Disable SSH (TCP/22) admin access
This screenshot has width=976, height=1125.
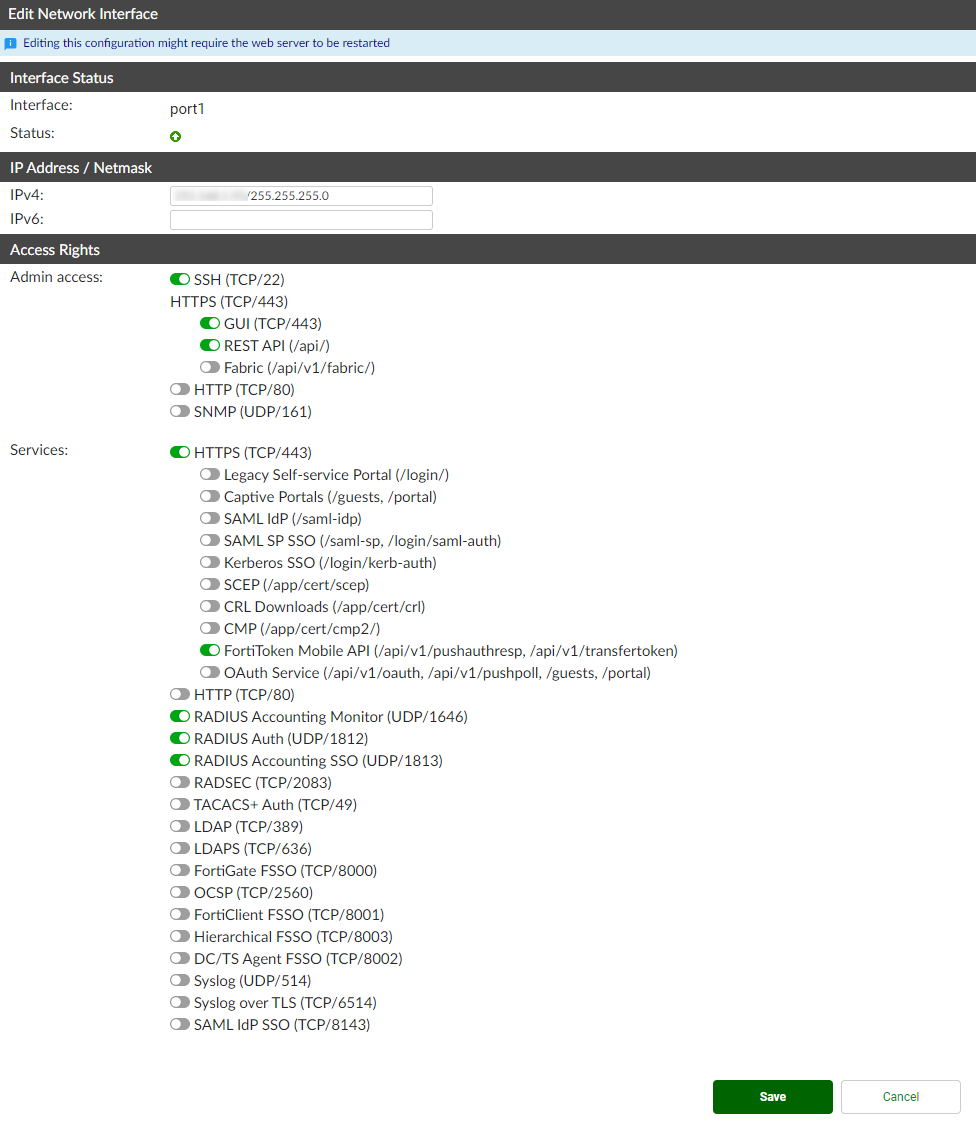[x=179, y=279]
